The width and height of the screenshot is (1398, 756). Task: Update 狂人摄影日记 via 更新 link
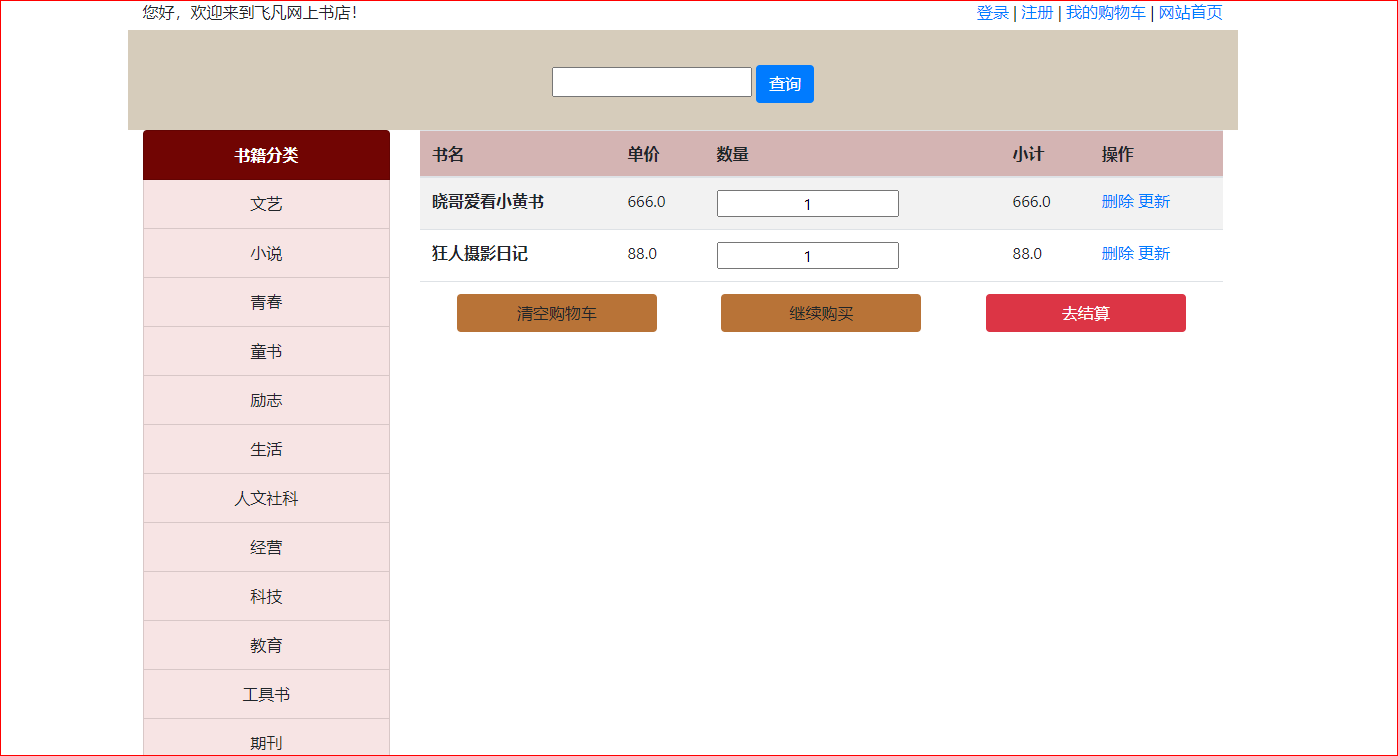coord(1154,253)
